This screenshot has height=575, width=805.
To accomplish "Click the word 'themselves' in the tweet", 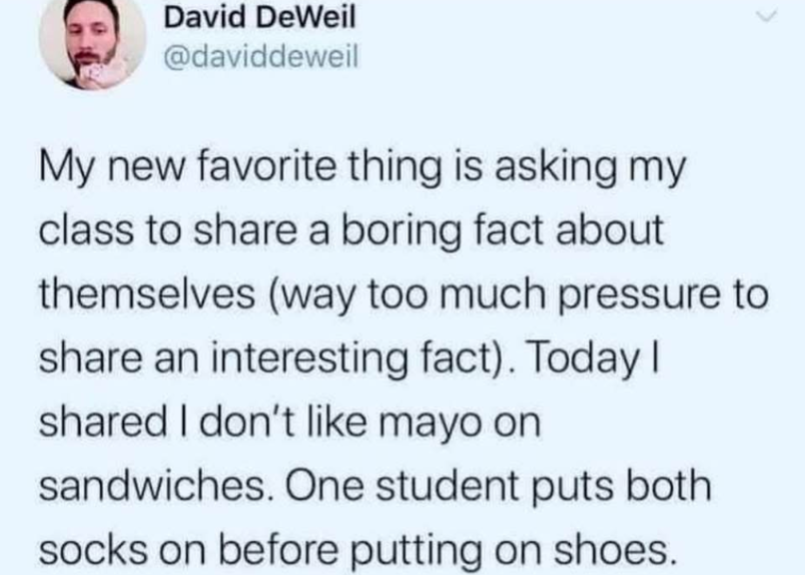I will tap(147, 295).
